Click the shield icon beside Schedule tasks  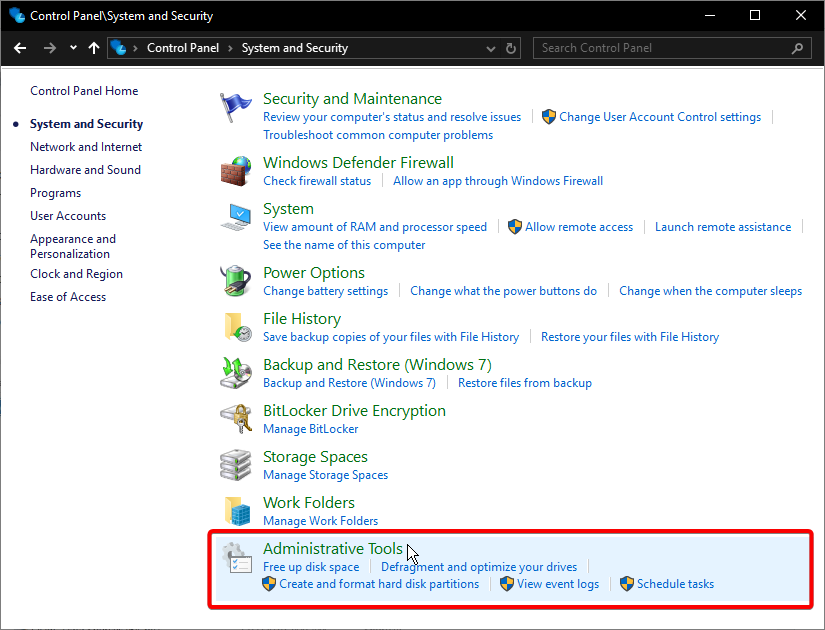tap(627, 584)
